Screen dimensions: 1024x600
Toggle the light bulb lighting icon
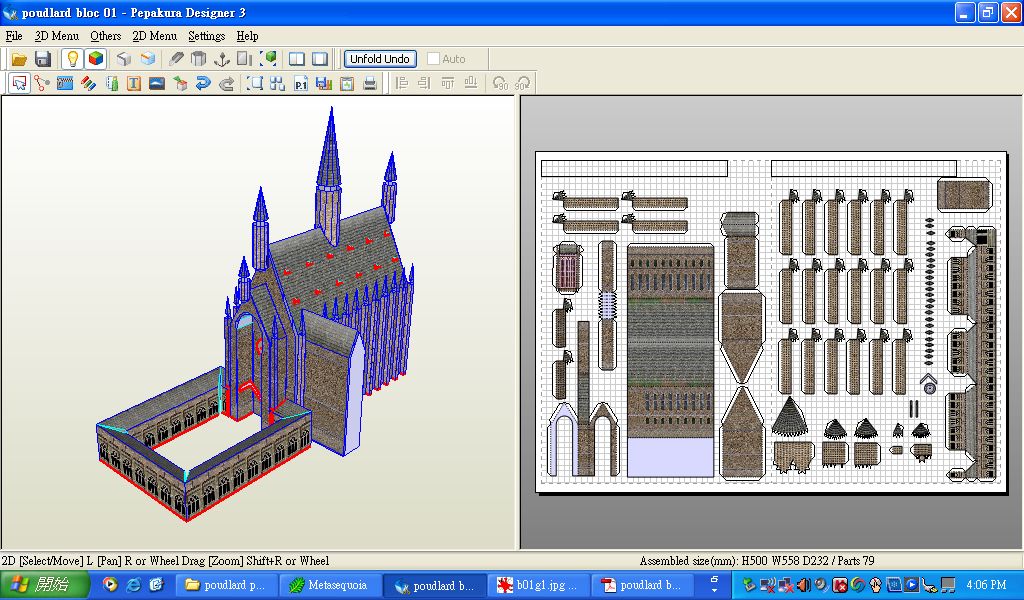[72, 59]
